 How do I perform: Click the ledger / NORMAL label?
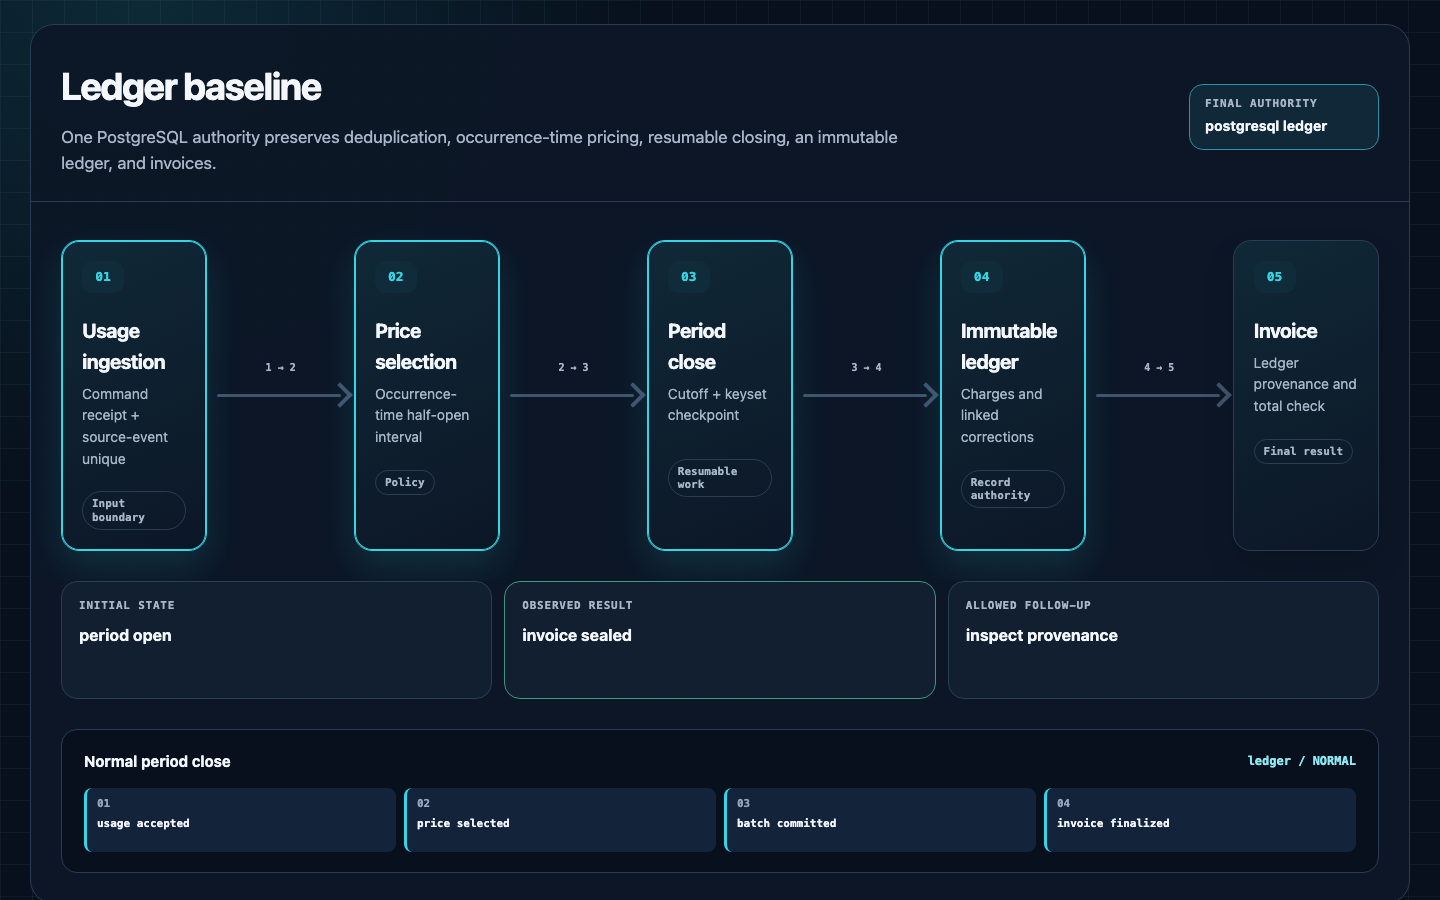pos(1302,761)
